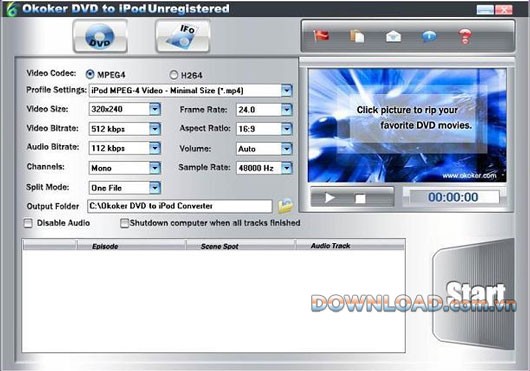Load an IFO file with the IFO button
This screenshot has width=530, height=371.
point(183,36)
